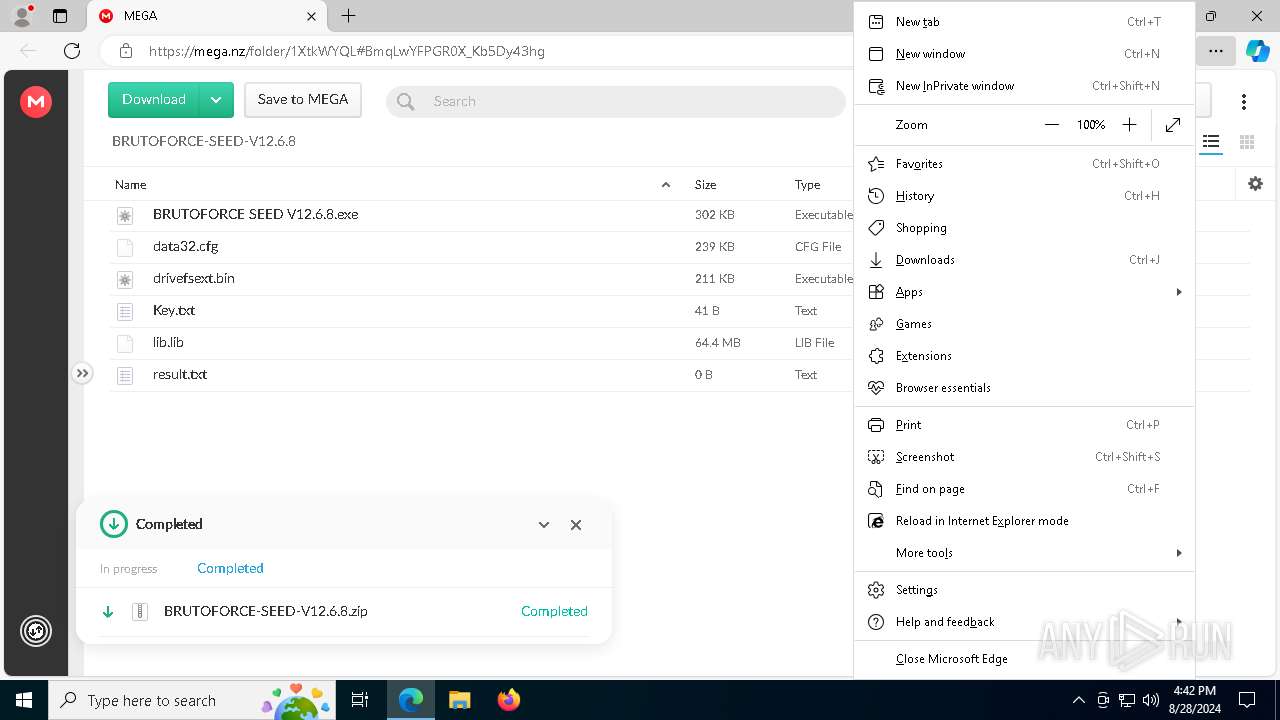This screenshot has height=720, width=1280.
Task: Sort files by Type column
Action: [808, 185]
